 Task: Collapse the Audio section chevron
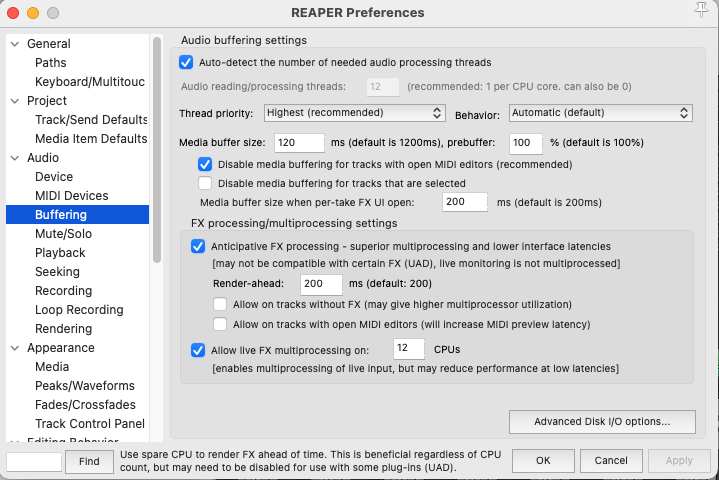click(15, 158)
